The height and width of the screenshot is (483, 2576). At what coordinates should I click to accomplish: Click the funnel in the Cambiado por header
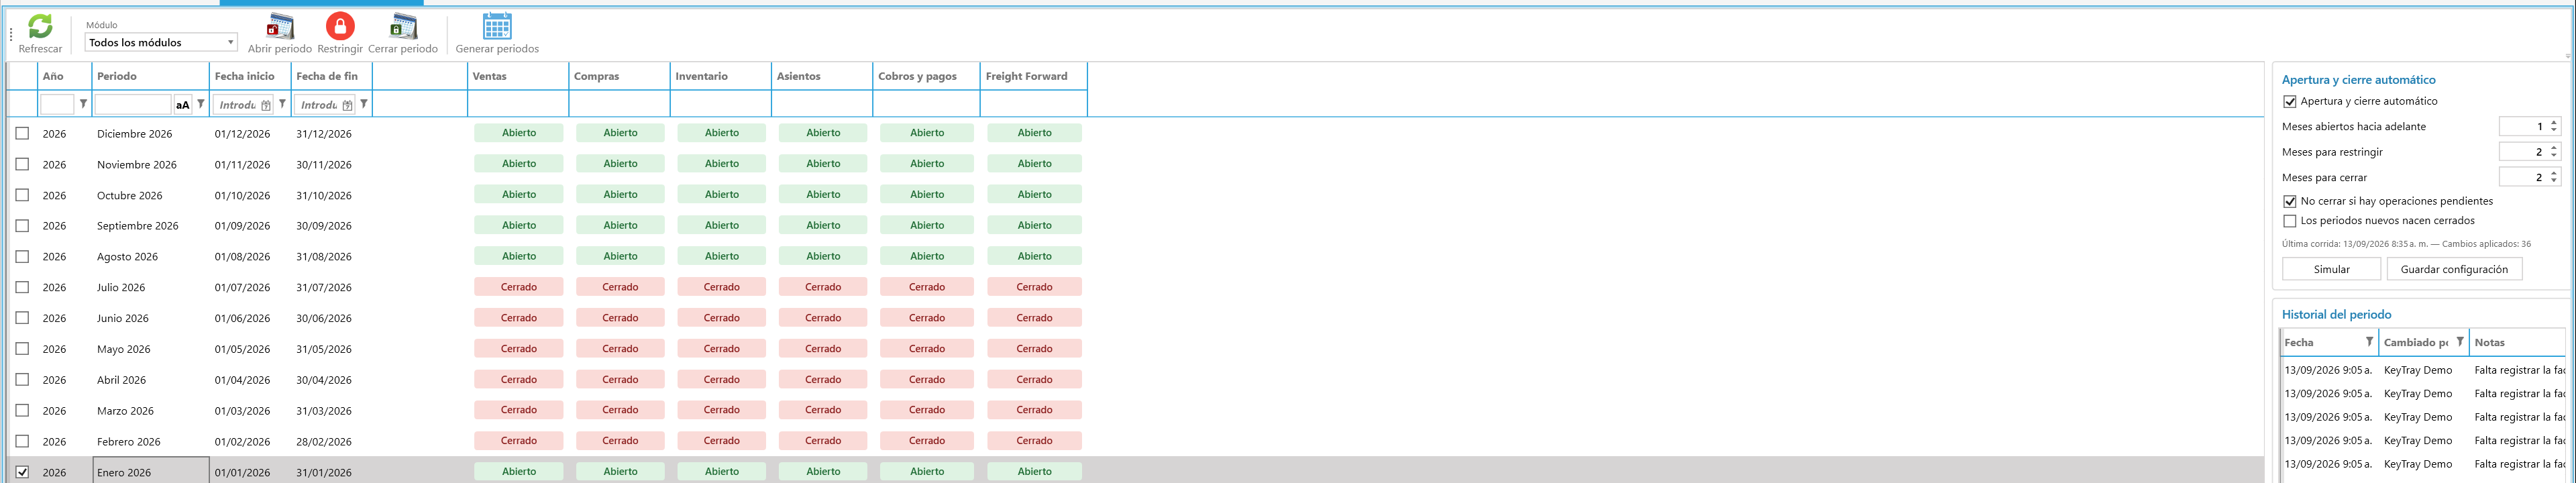pyautogui.click(x=2460, y=342)
